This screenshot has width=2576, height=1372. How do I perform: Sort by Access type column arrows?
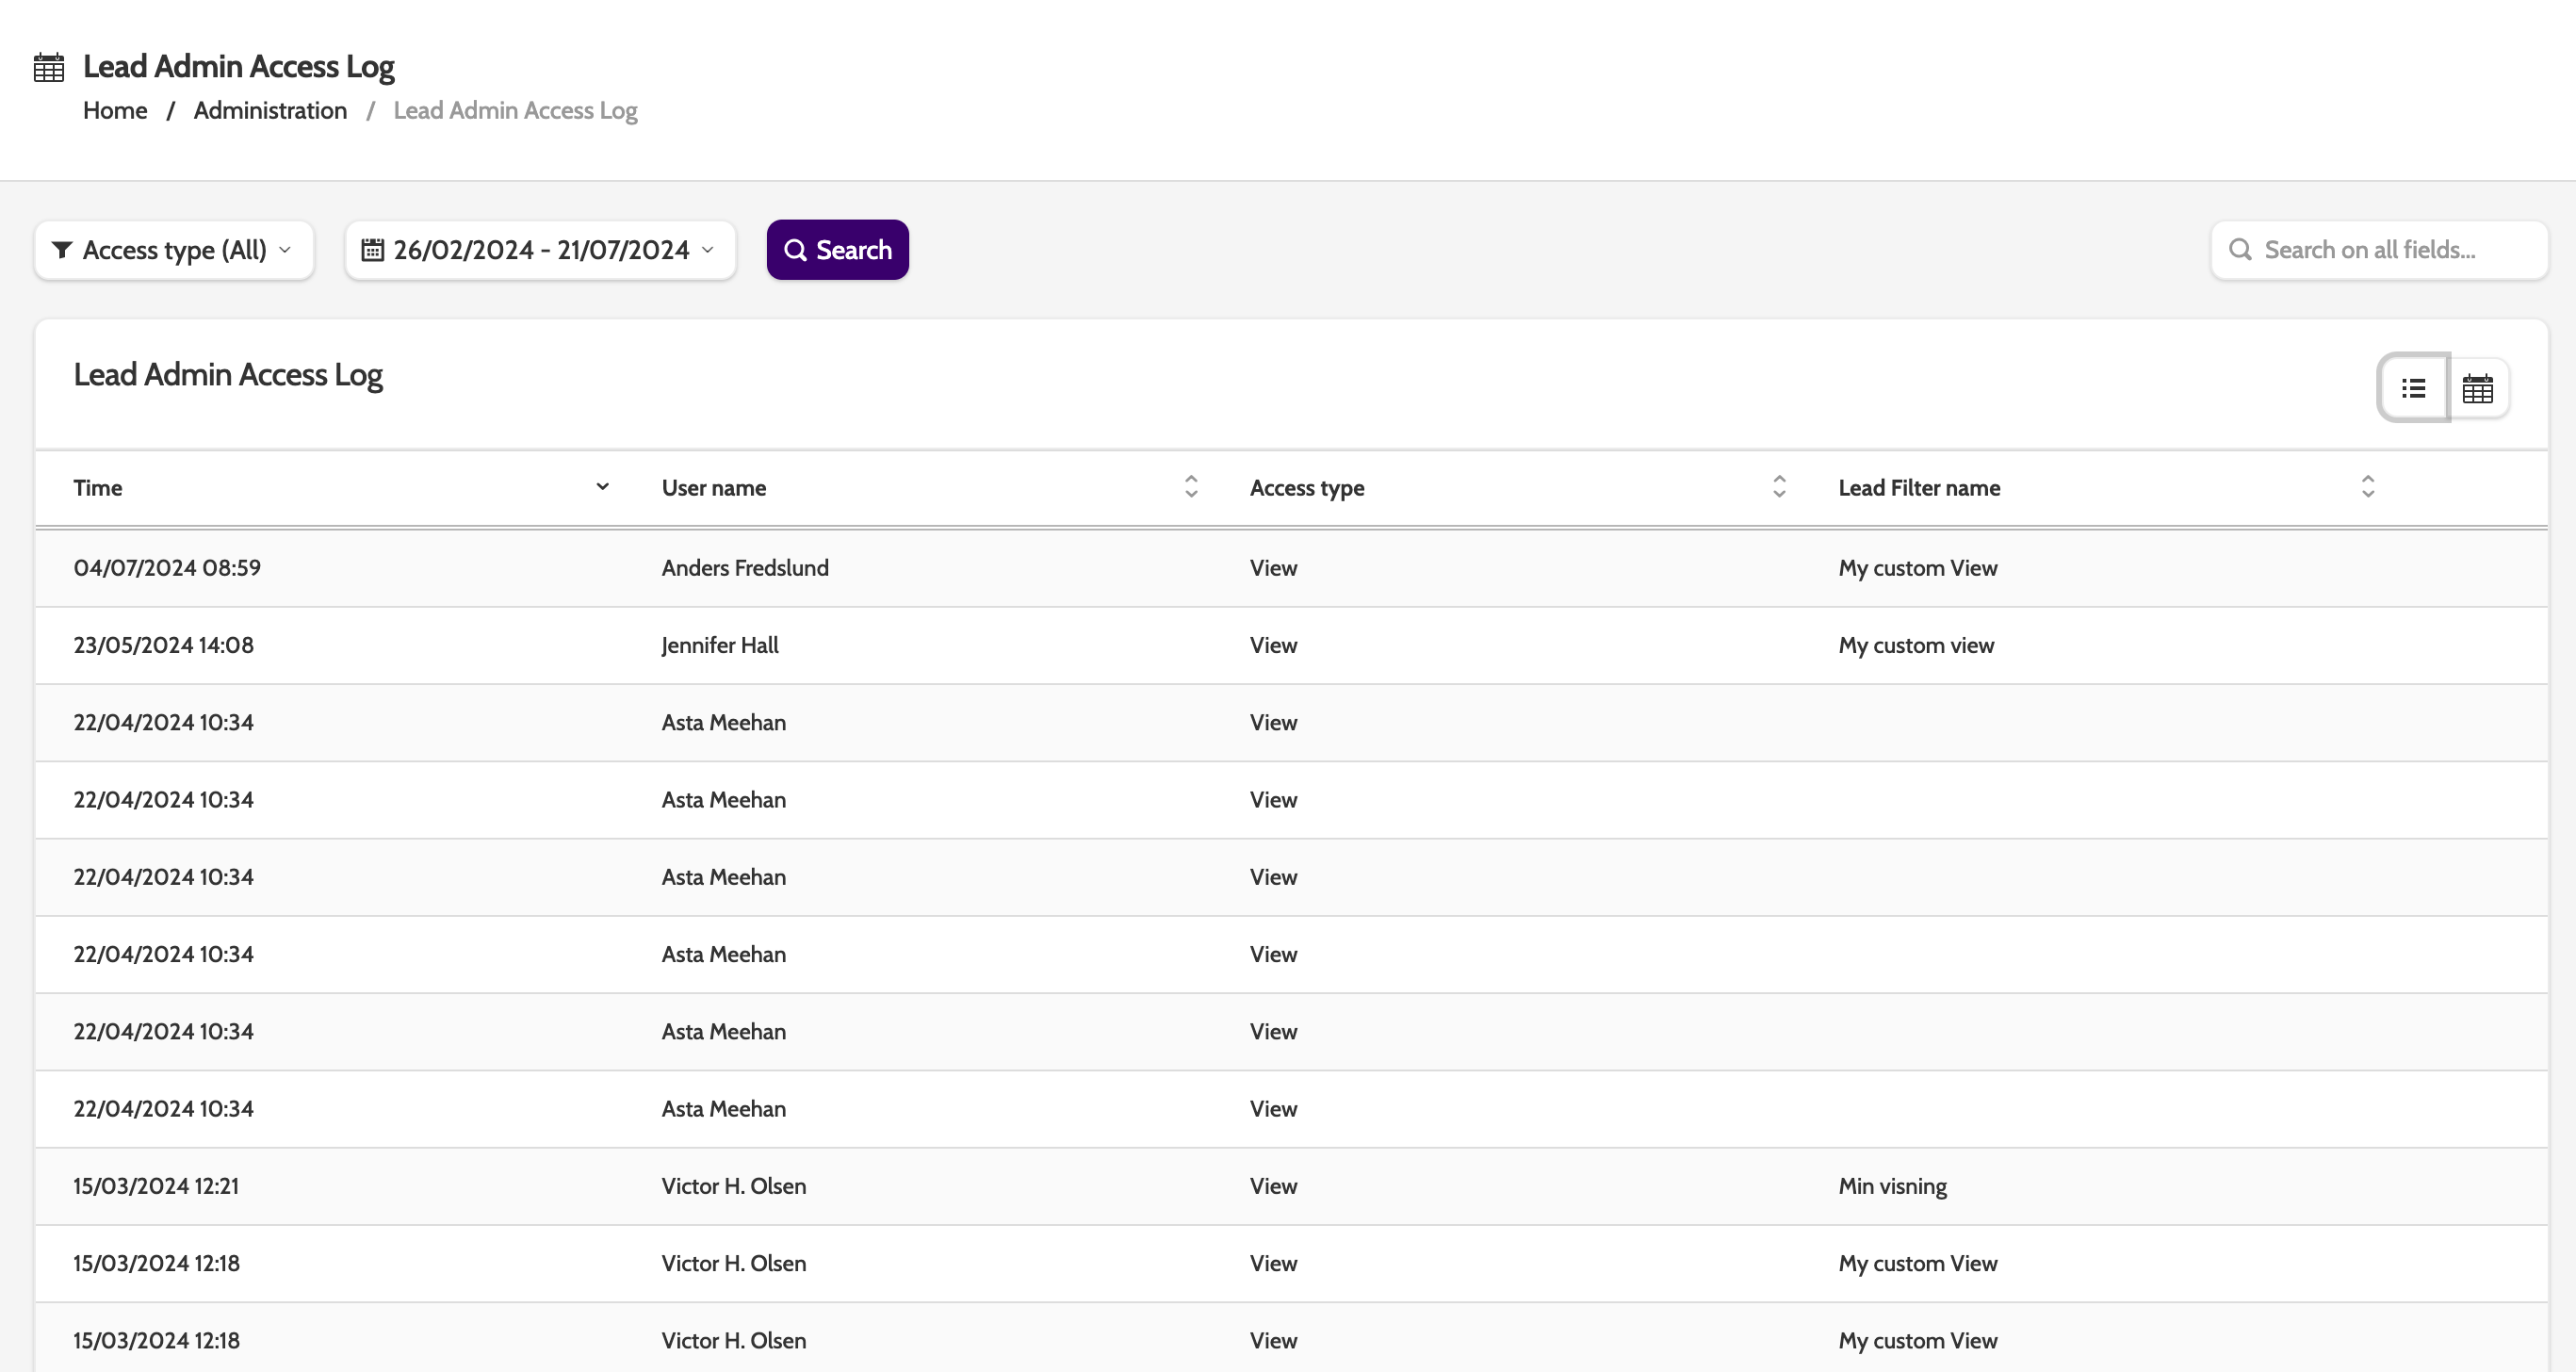tap(1778, 487)
